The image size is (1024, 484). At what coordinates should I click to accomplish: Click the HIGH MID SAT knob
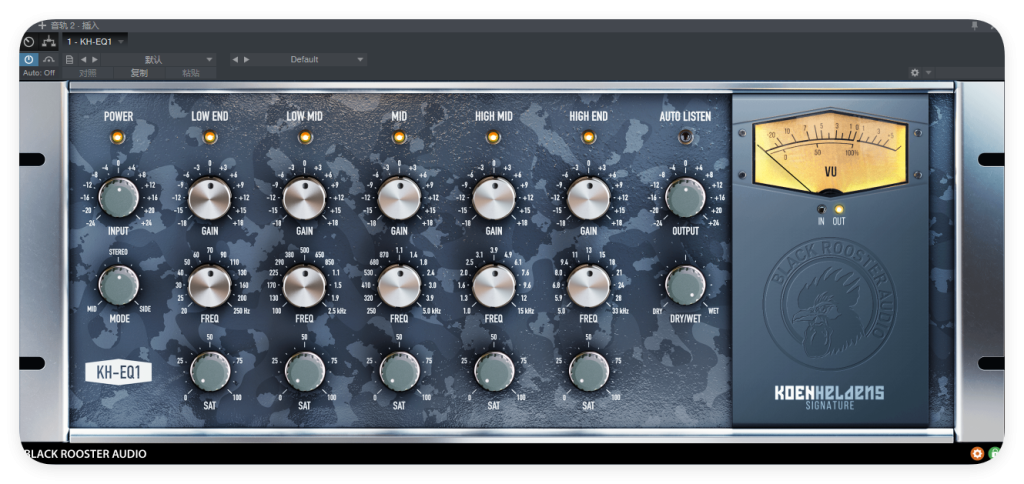[x=494, y=372]
